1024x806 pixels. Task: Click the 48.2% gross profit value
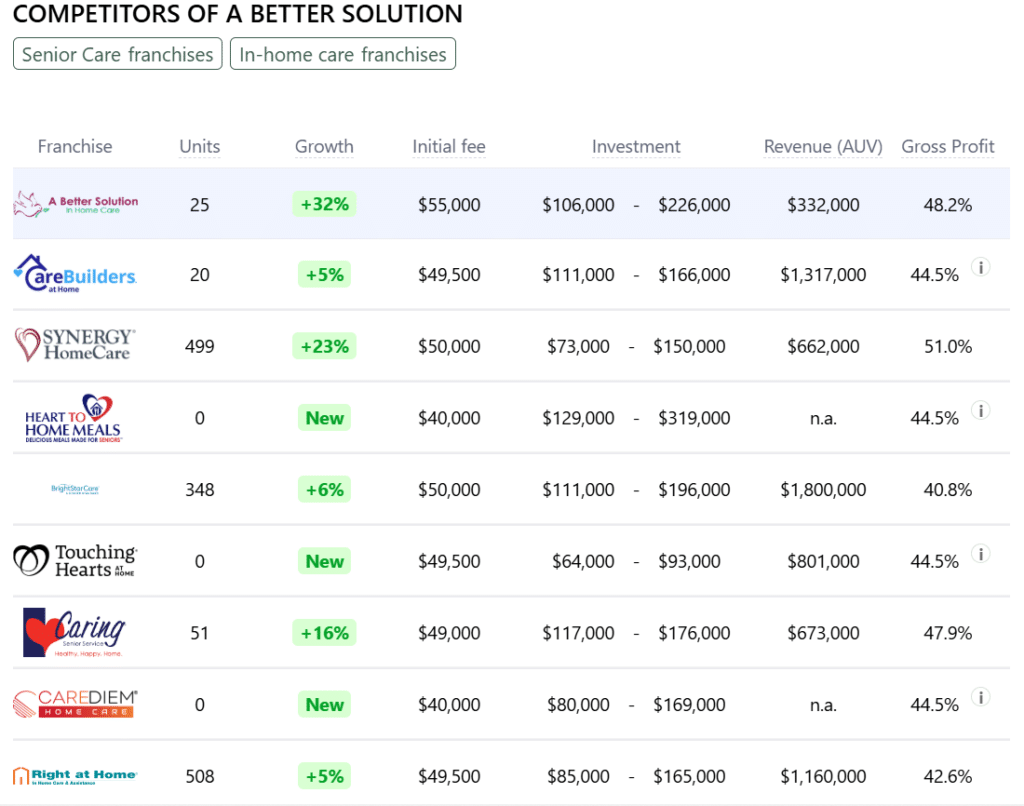pyautogui.click(x=948, y=205)
